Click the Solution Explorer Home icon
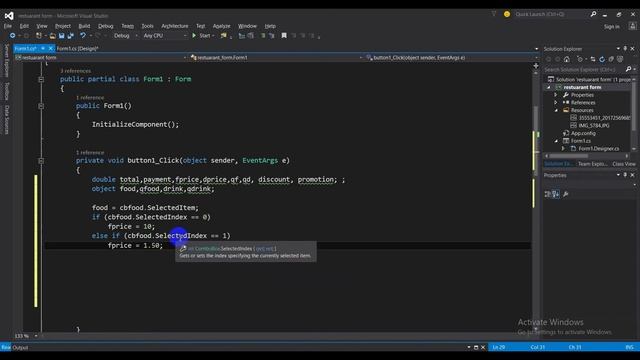This screenshot has width=640, height=360. [x=567, y=60]
